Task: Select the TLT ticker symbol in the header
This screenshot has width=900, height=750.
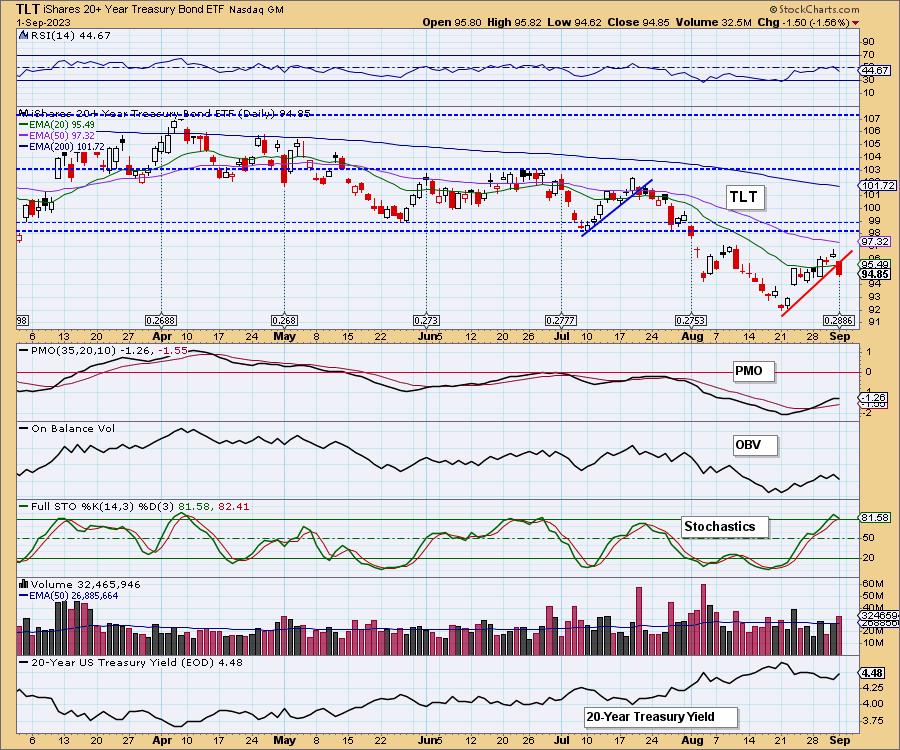Action: [28, 9]
